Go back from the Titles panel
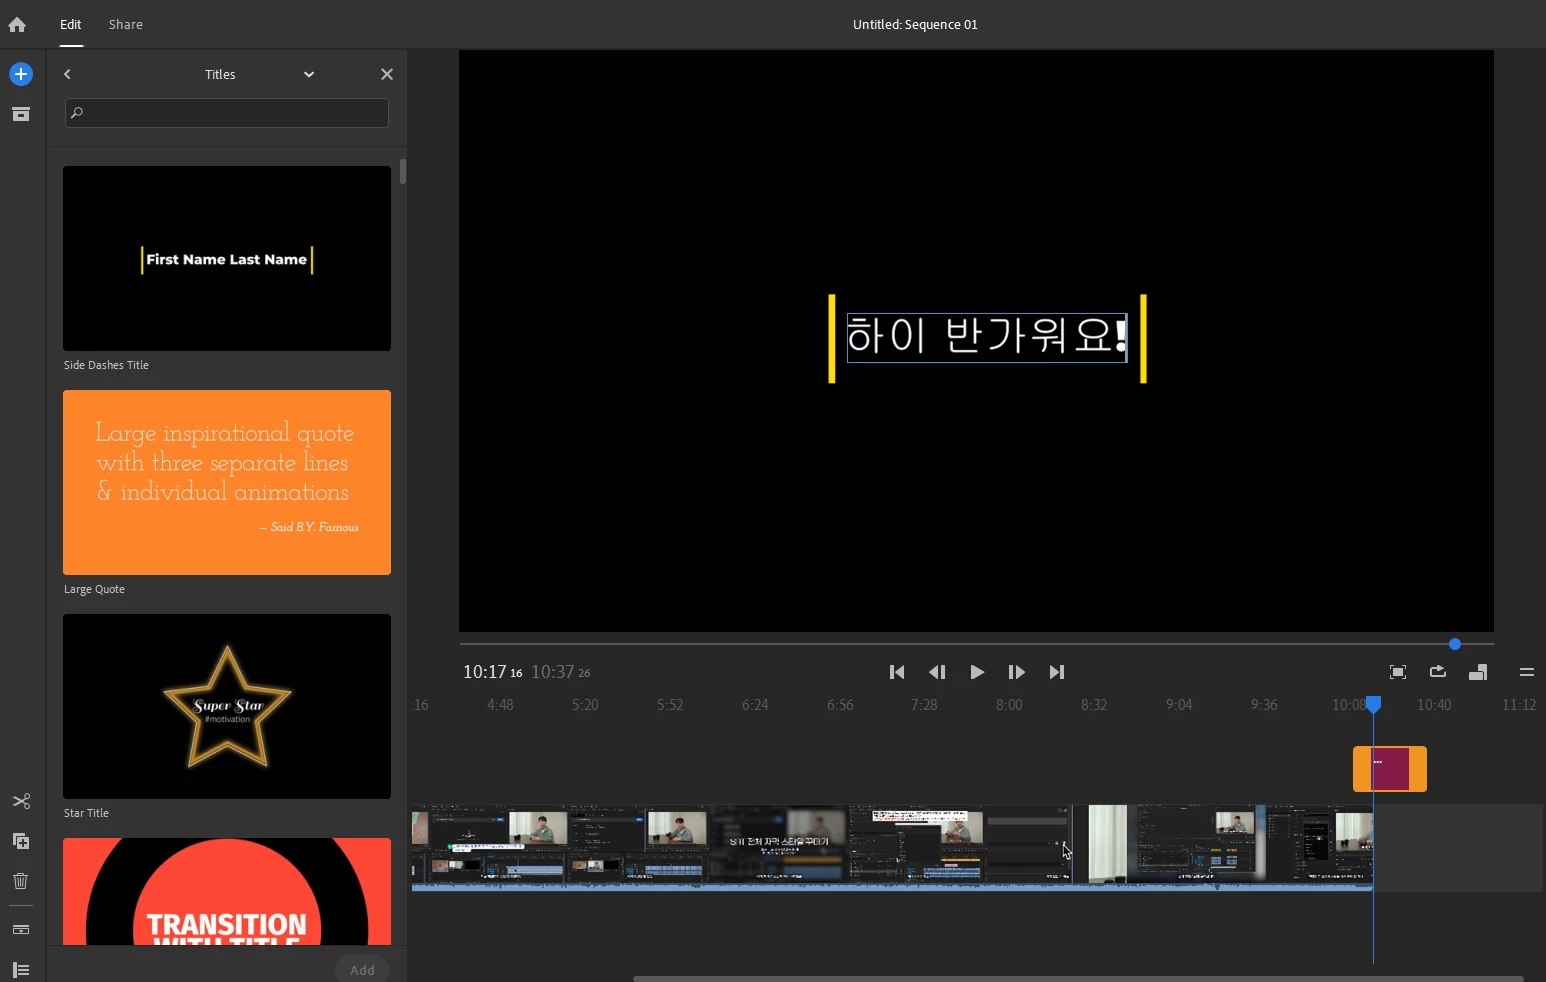Viewport: 1546px width, 982px height. pos(67,74)
